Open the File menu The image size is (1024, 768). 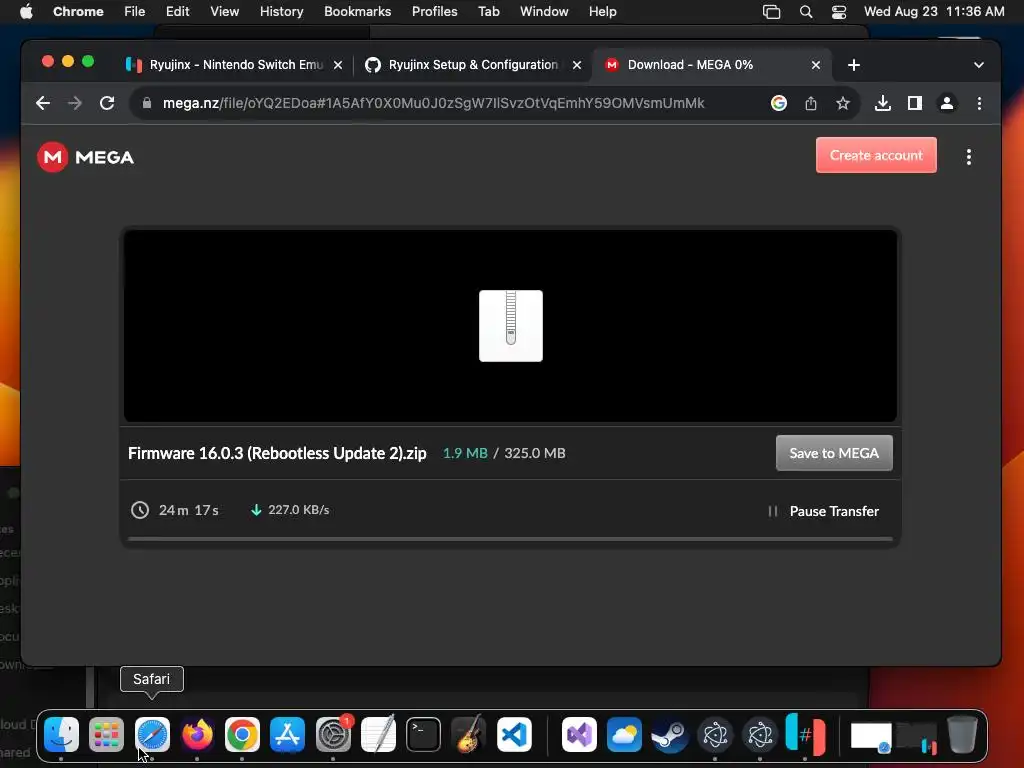pos(135,11)
